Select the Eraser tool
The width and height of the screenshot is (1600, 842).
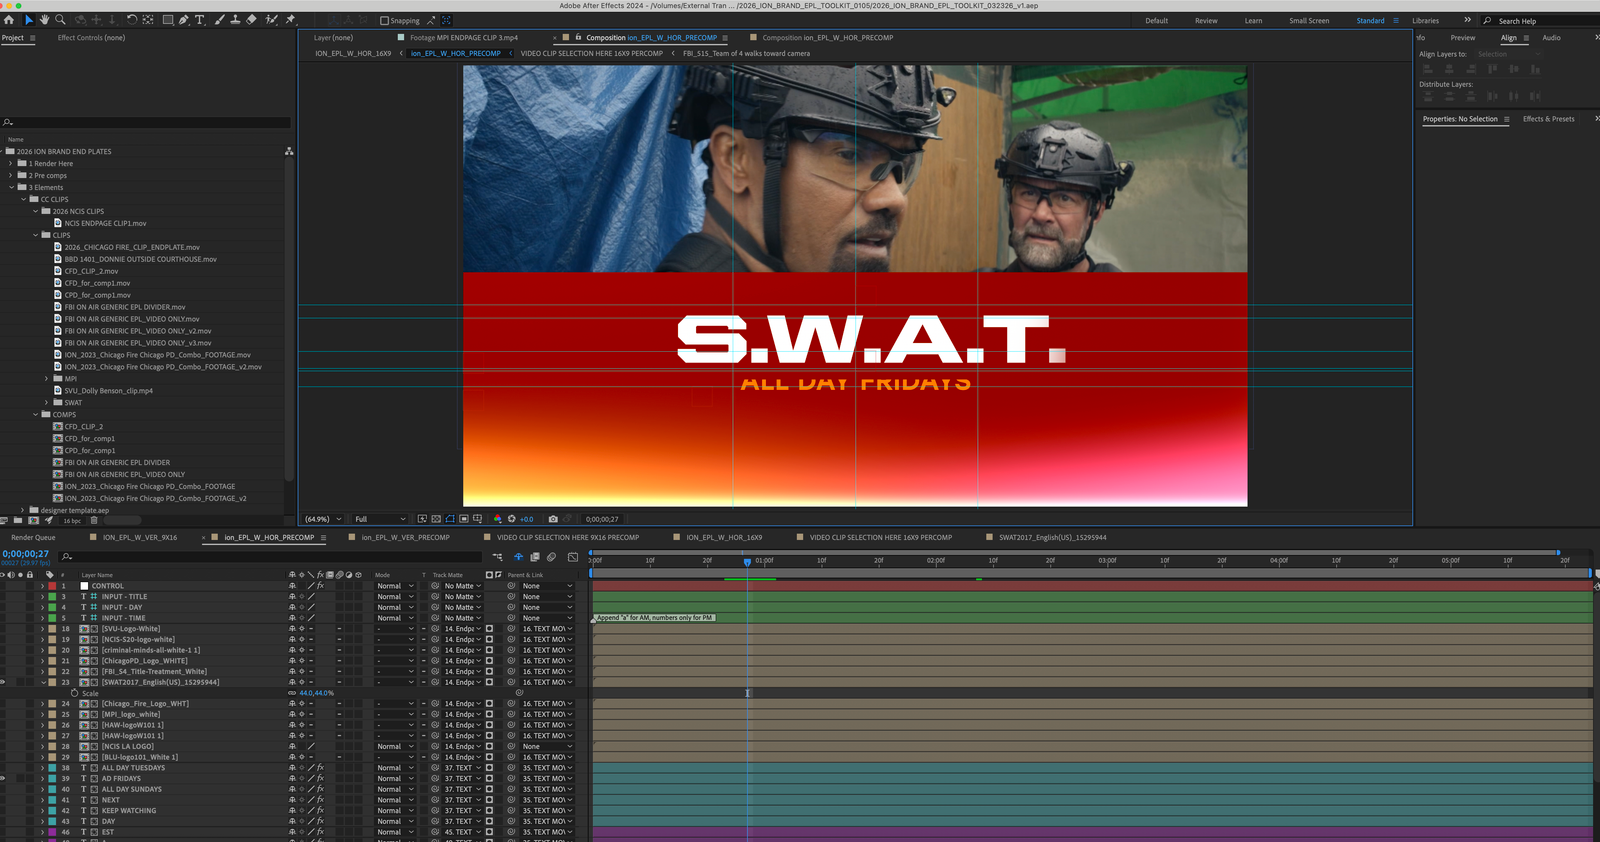tap(251, 20)
